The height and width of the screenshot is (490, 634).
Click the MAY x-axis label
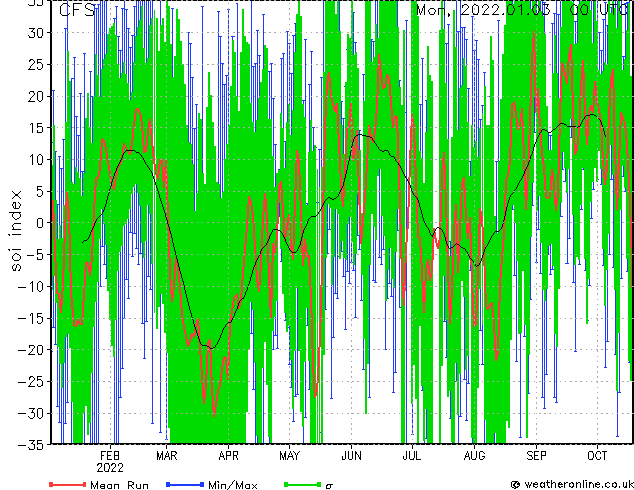pyautogui.click(x=290, y=456)
